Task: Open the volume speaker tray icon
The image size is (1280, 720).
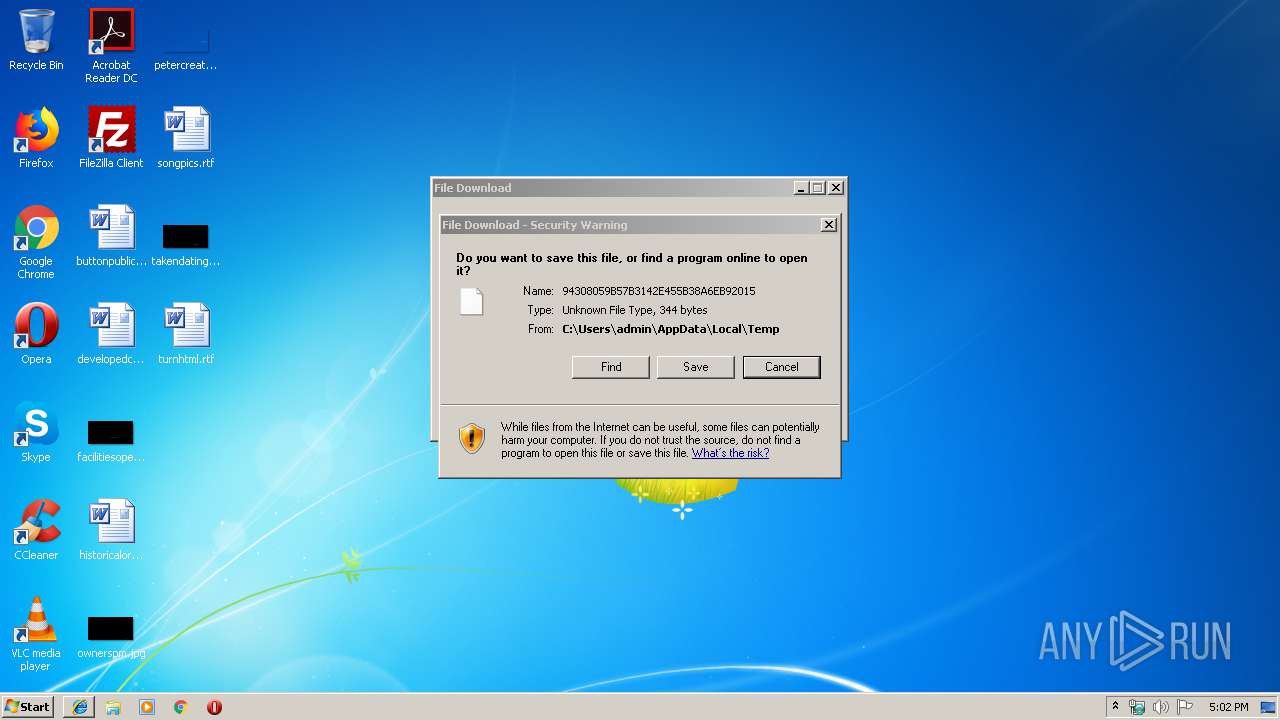Action: tap(1161, 707)
